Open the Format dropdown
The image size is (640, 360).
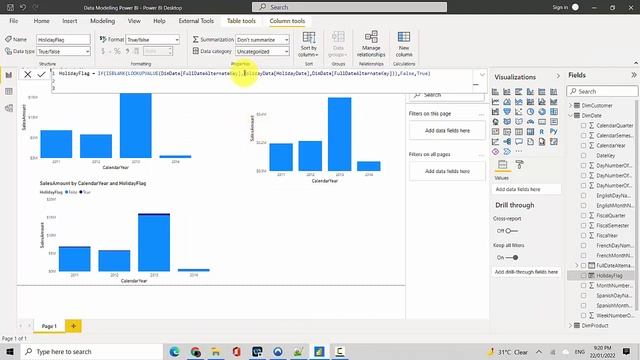[x=153, y=40]
